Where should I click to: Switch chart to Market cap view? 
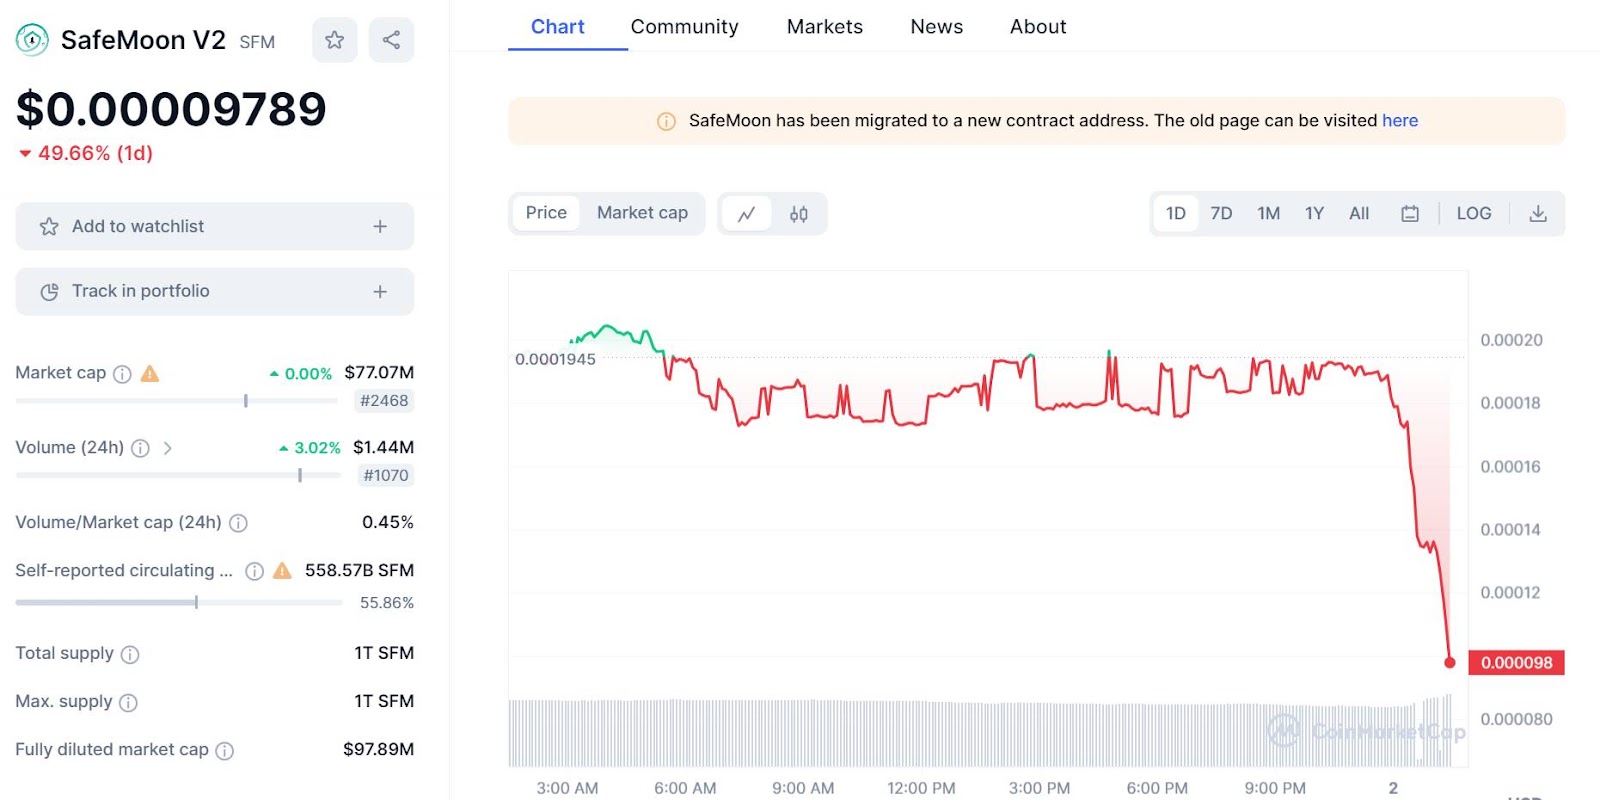[642, 213]
